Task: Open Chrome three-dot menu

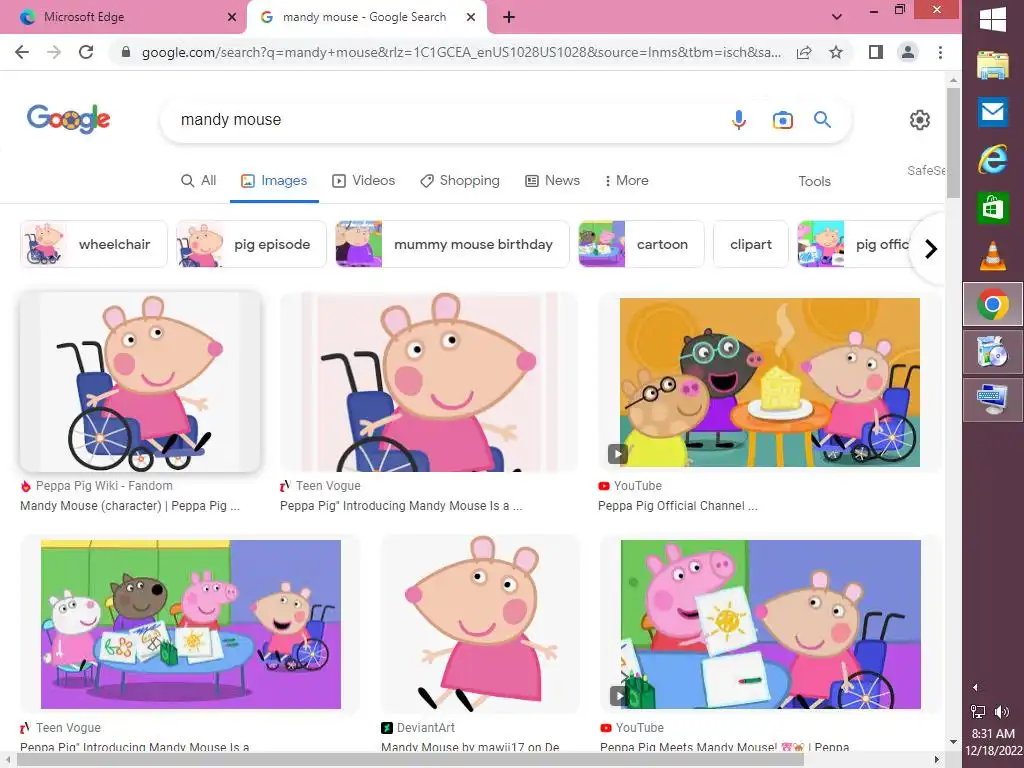Action: pos(940,52)
